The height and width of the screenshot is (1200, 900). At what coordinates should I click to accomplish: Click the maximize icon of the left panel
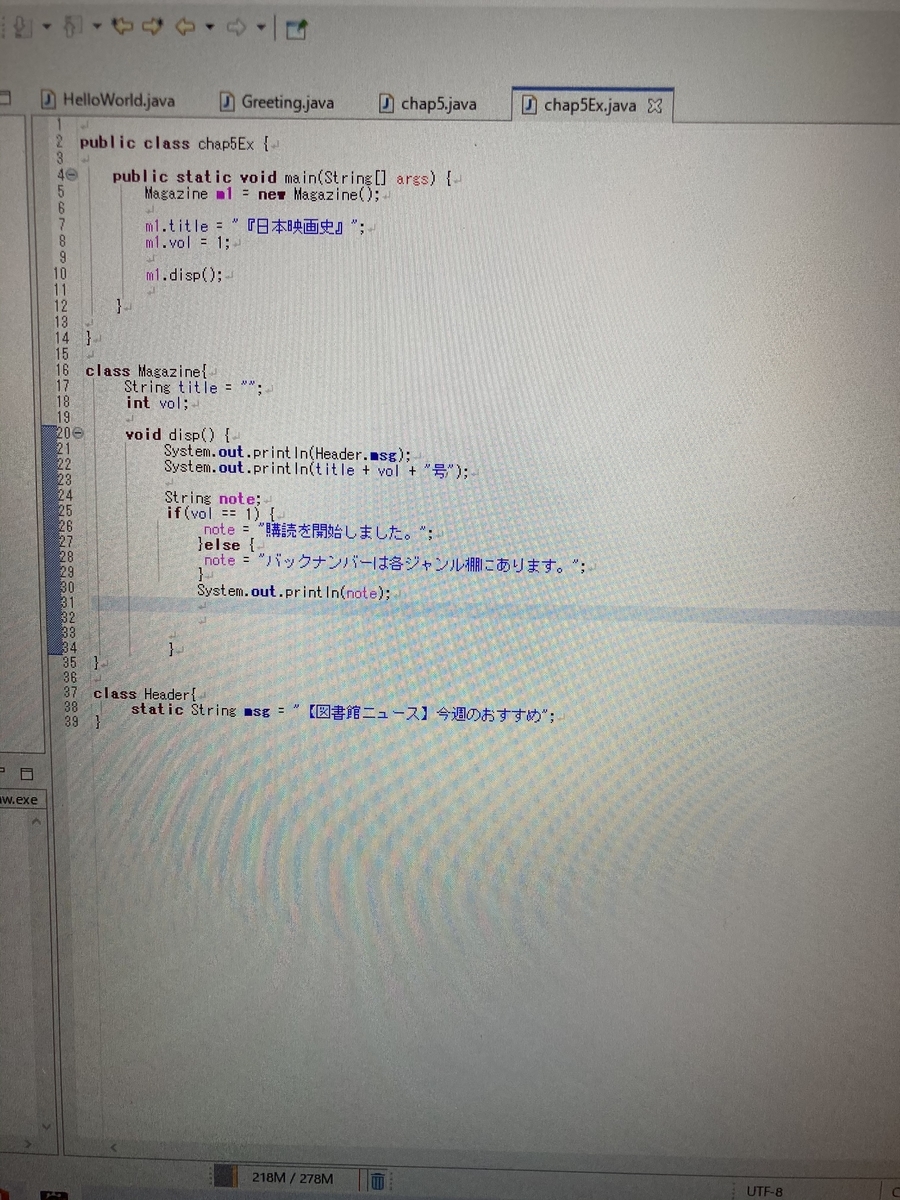coord(6,99)
